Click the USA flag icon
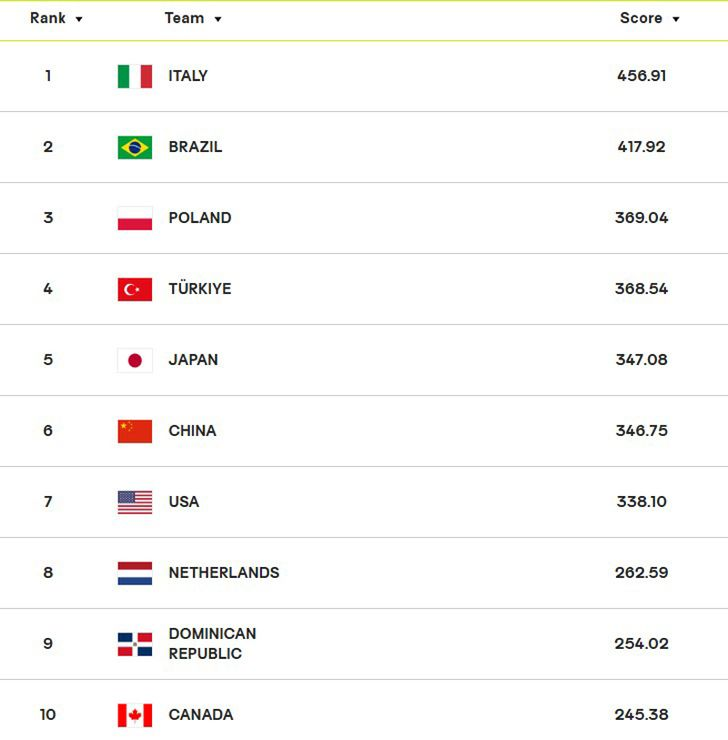 (135, 502)
